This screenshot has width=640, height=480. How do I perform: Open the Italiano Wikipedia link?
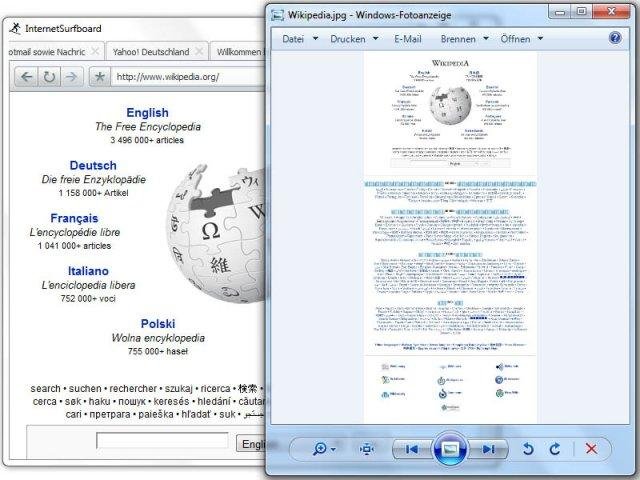click(88, 271)
